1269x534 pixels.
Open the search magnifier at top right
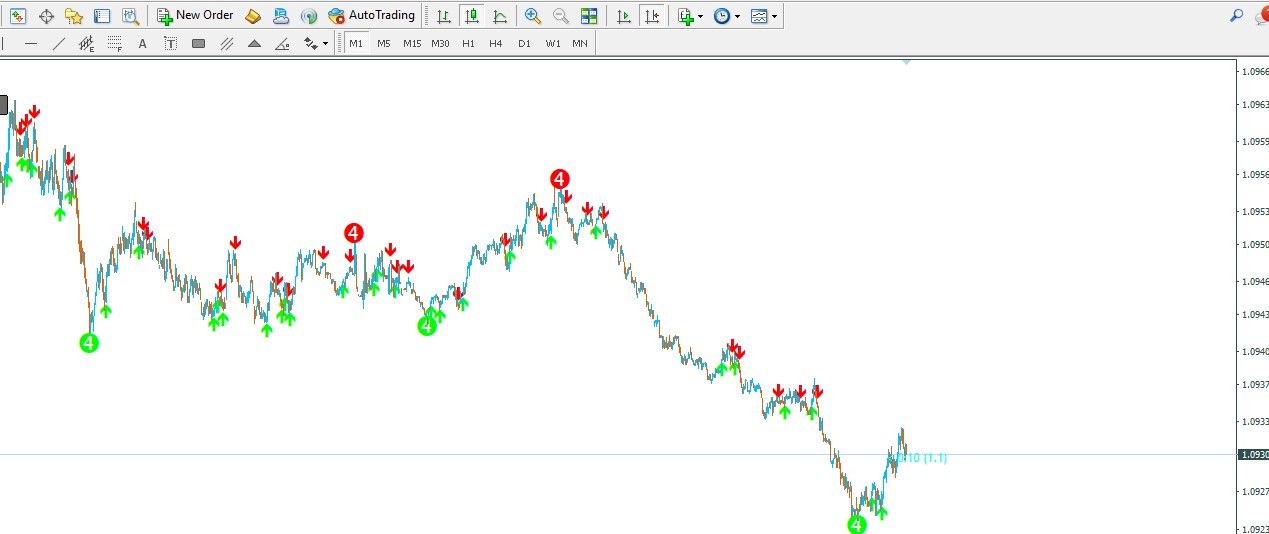click(1237, 16)
